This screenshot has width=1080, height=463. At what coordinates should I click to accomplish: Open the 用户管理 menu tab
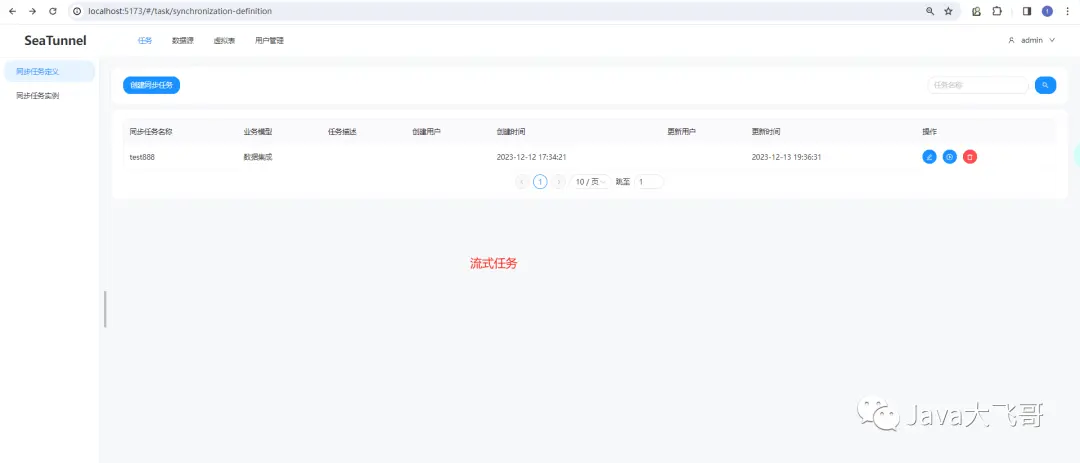[x=269, y=41]
